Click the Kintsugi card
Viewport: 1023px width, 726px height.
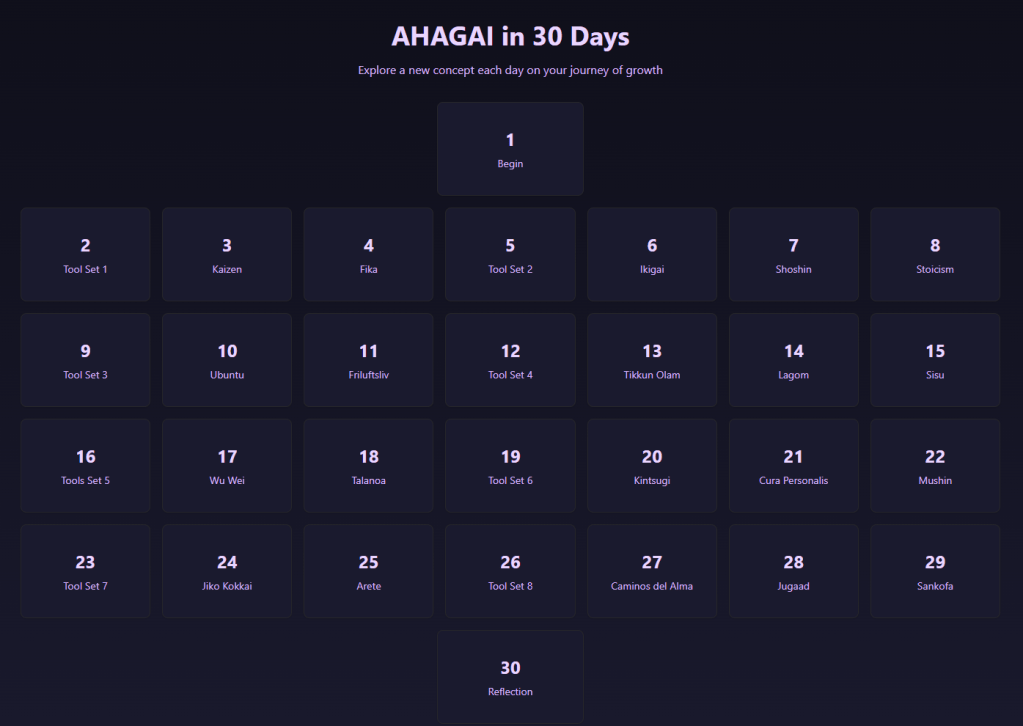652,466
